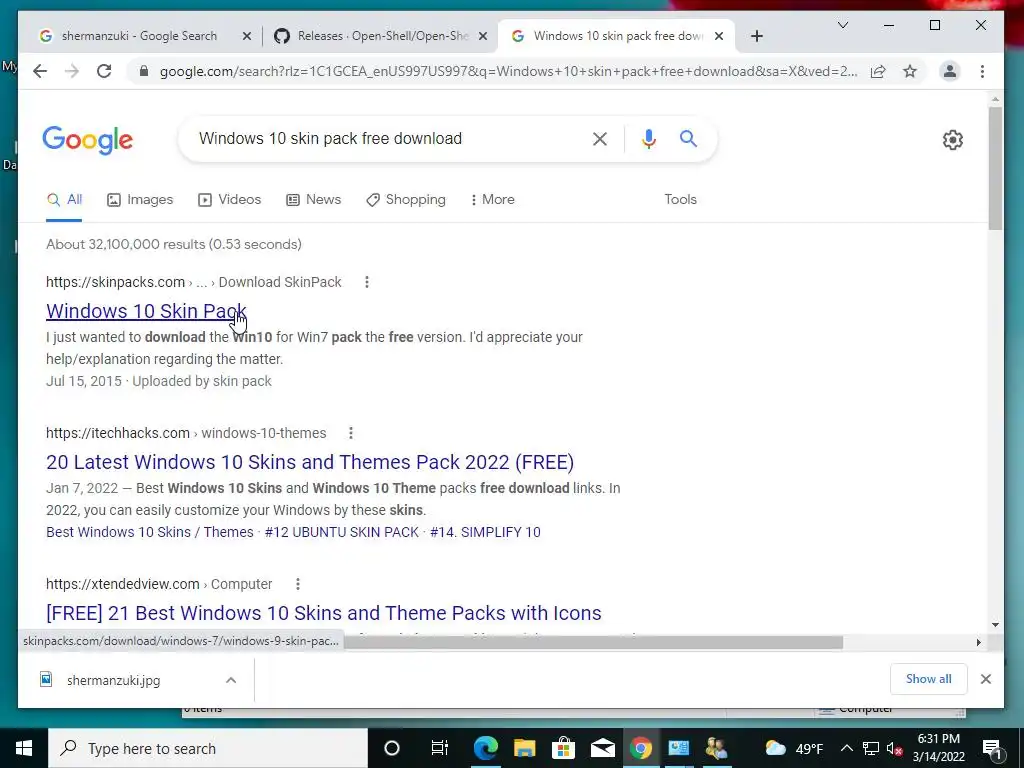
Task: Close the Releases Open-Shell tab
Action: tap(483, 36)
